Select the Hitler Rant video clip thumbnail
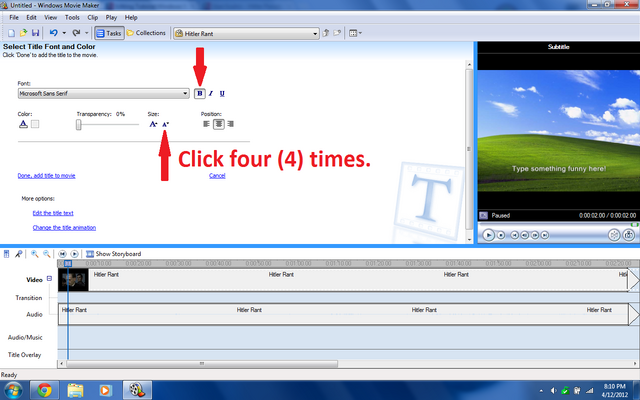This screenshot has width=640, height=400. pos(73,280)
